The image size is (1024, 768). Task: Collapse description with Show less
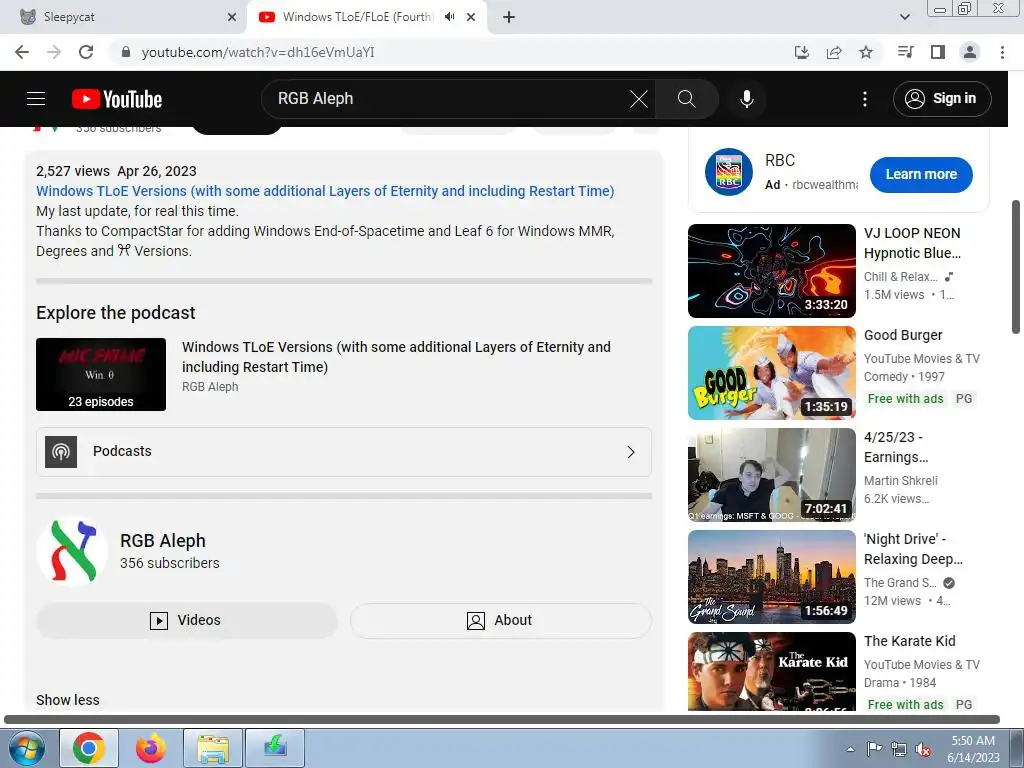click(x=68, y=700)
